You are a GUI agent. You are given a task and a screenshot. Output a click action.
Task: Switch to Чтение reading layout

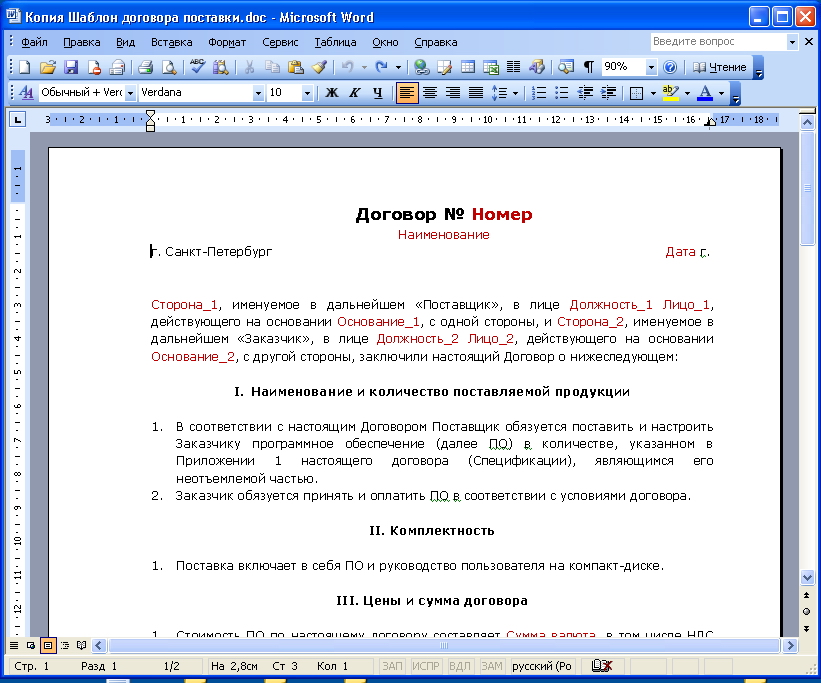(719, 67)
